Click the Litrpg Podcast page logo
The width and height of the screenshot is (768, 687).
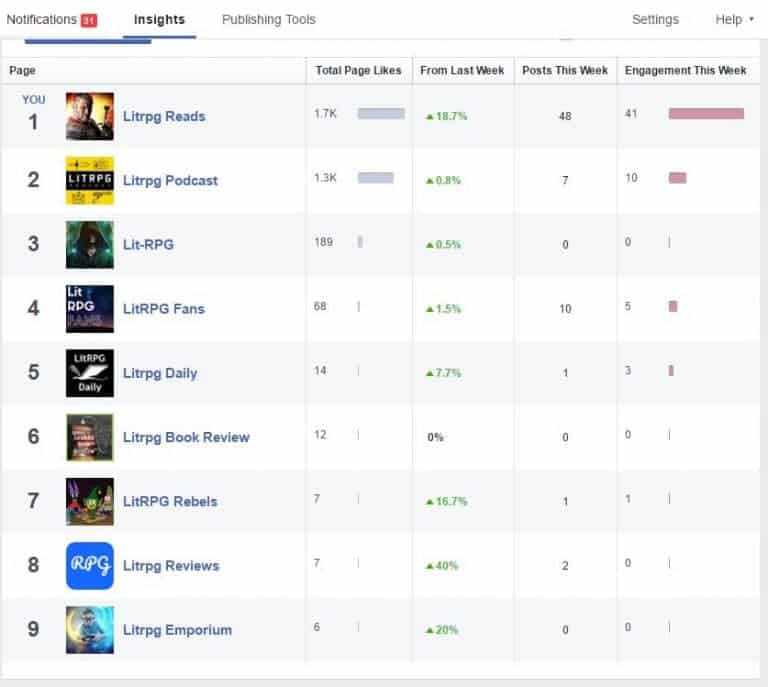click(x=89, y=180)
